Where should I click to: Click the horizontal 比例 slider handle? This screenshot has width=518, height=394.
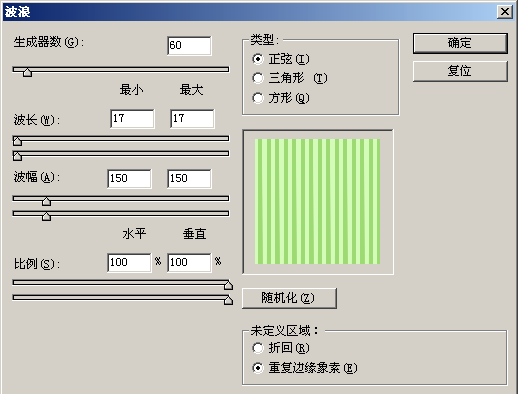point(228,285)
